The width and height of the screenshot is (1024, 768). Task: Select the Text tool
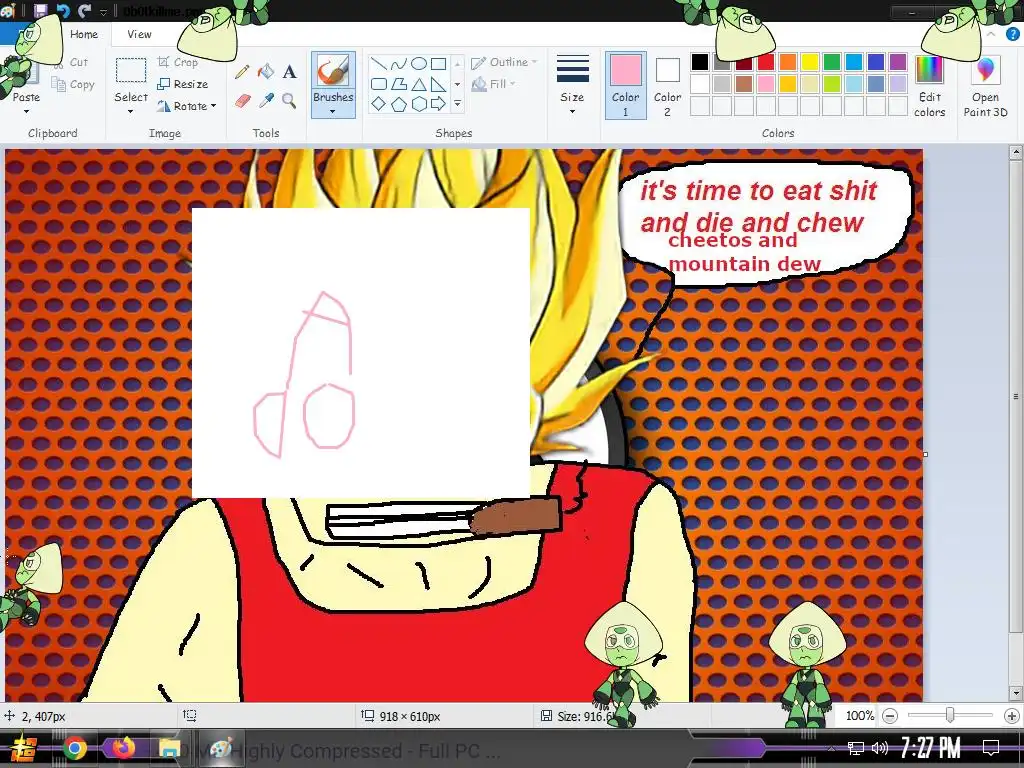click(289, 71)
